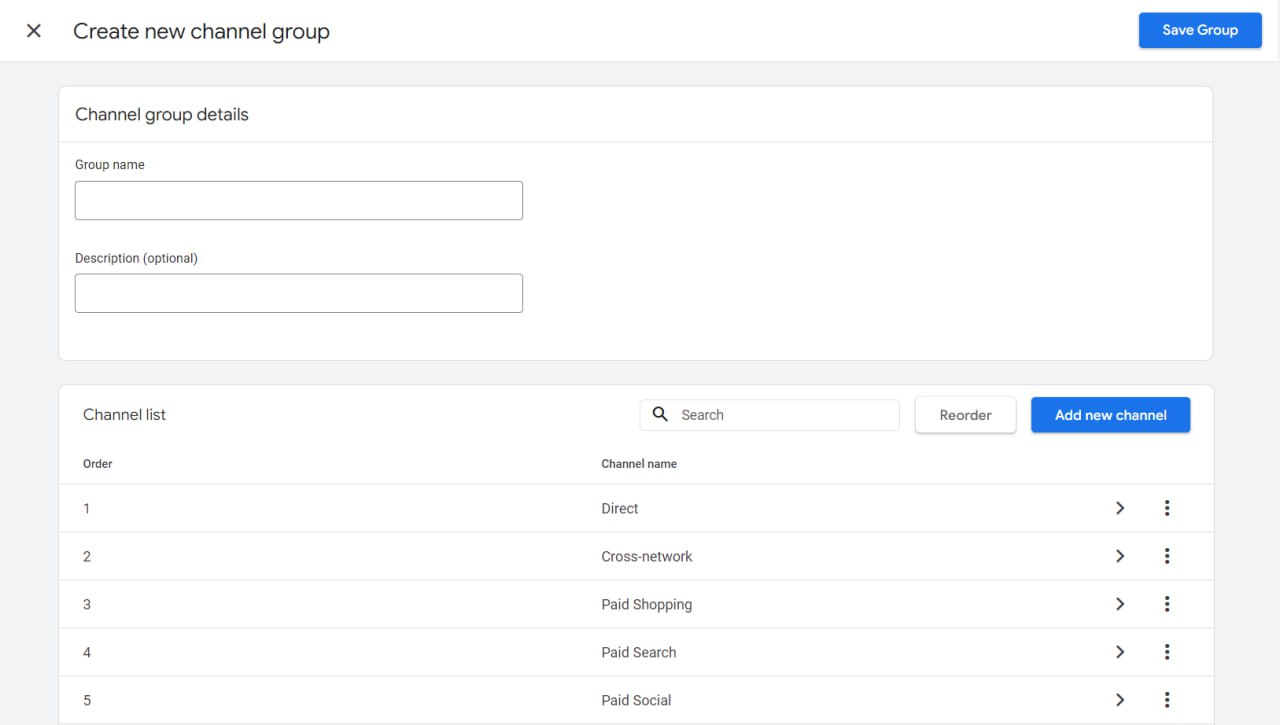The width and height of the screenshot is (1280, 725).
Task: Type in the Group name field
Action: click(298, 200)
